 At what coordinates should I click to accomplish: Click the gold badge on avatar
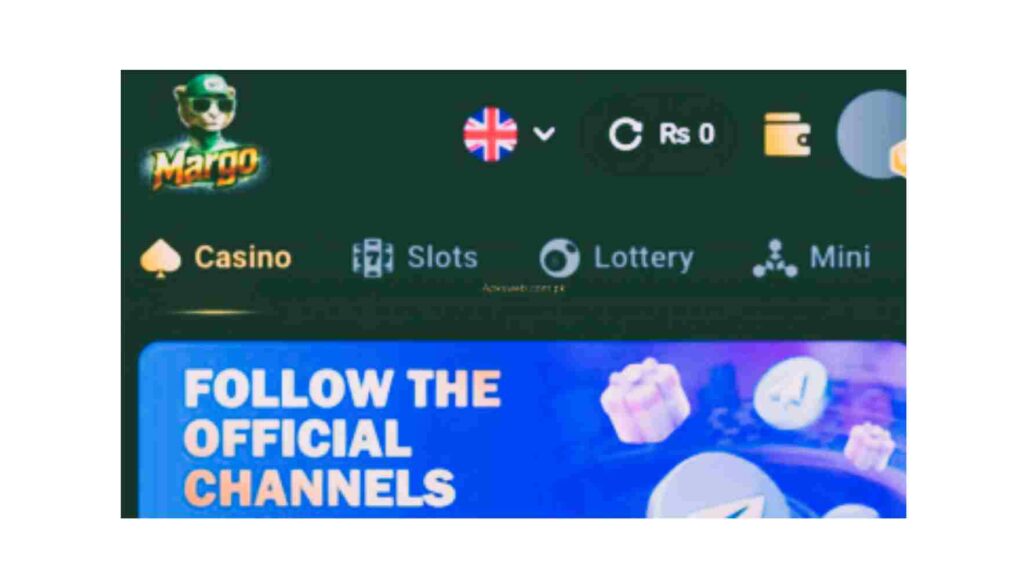(x=899, y=159)
